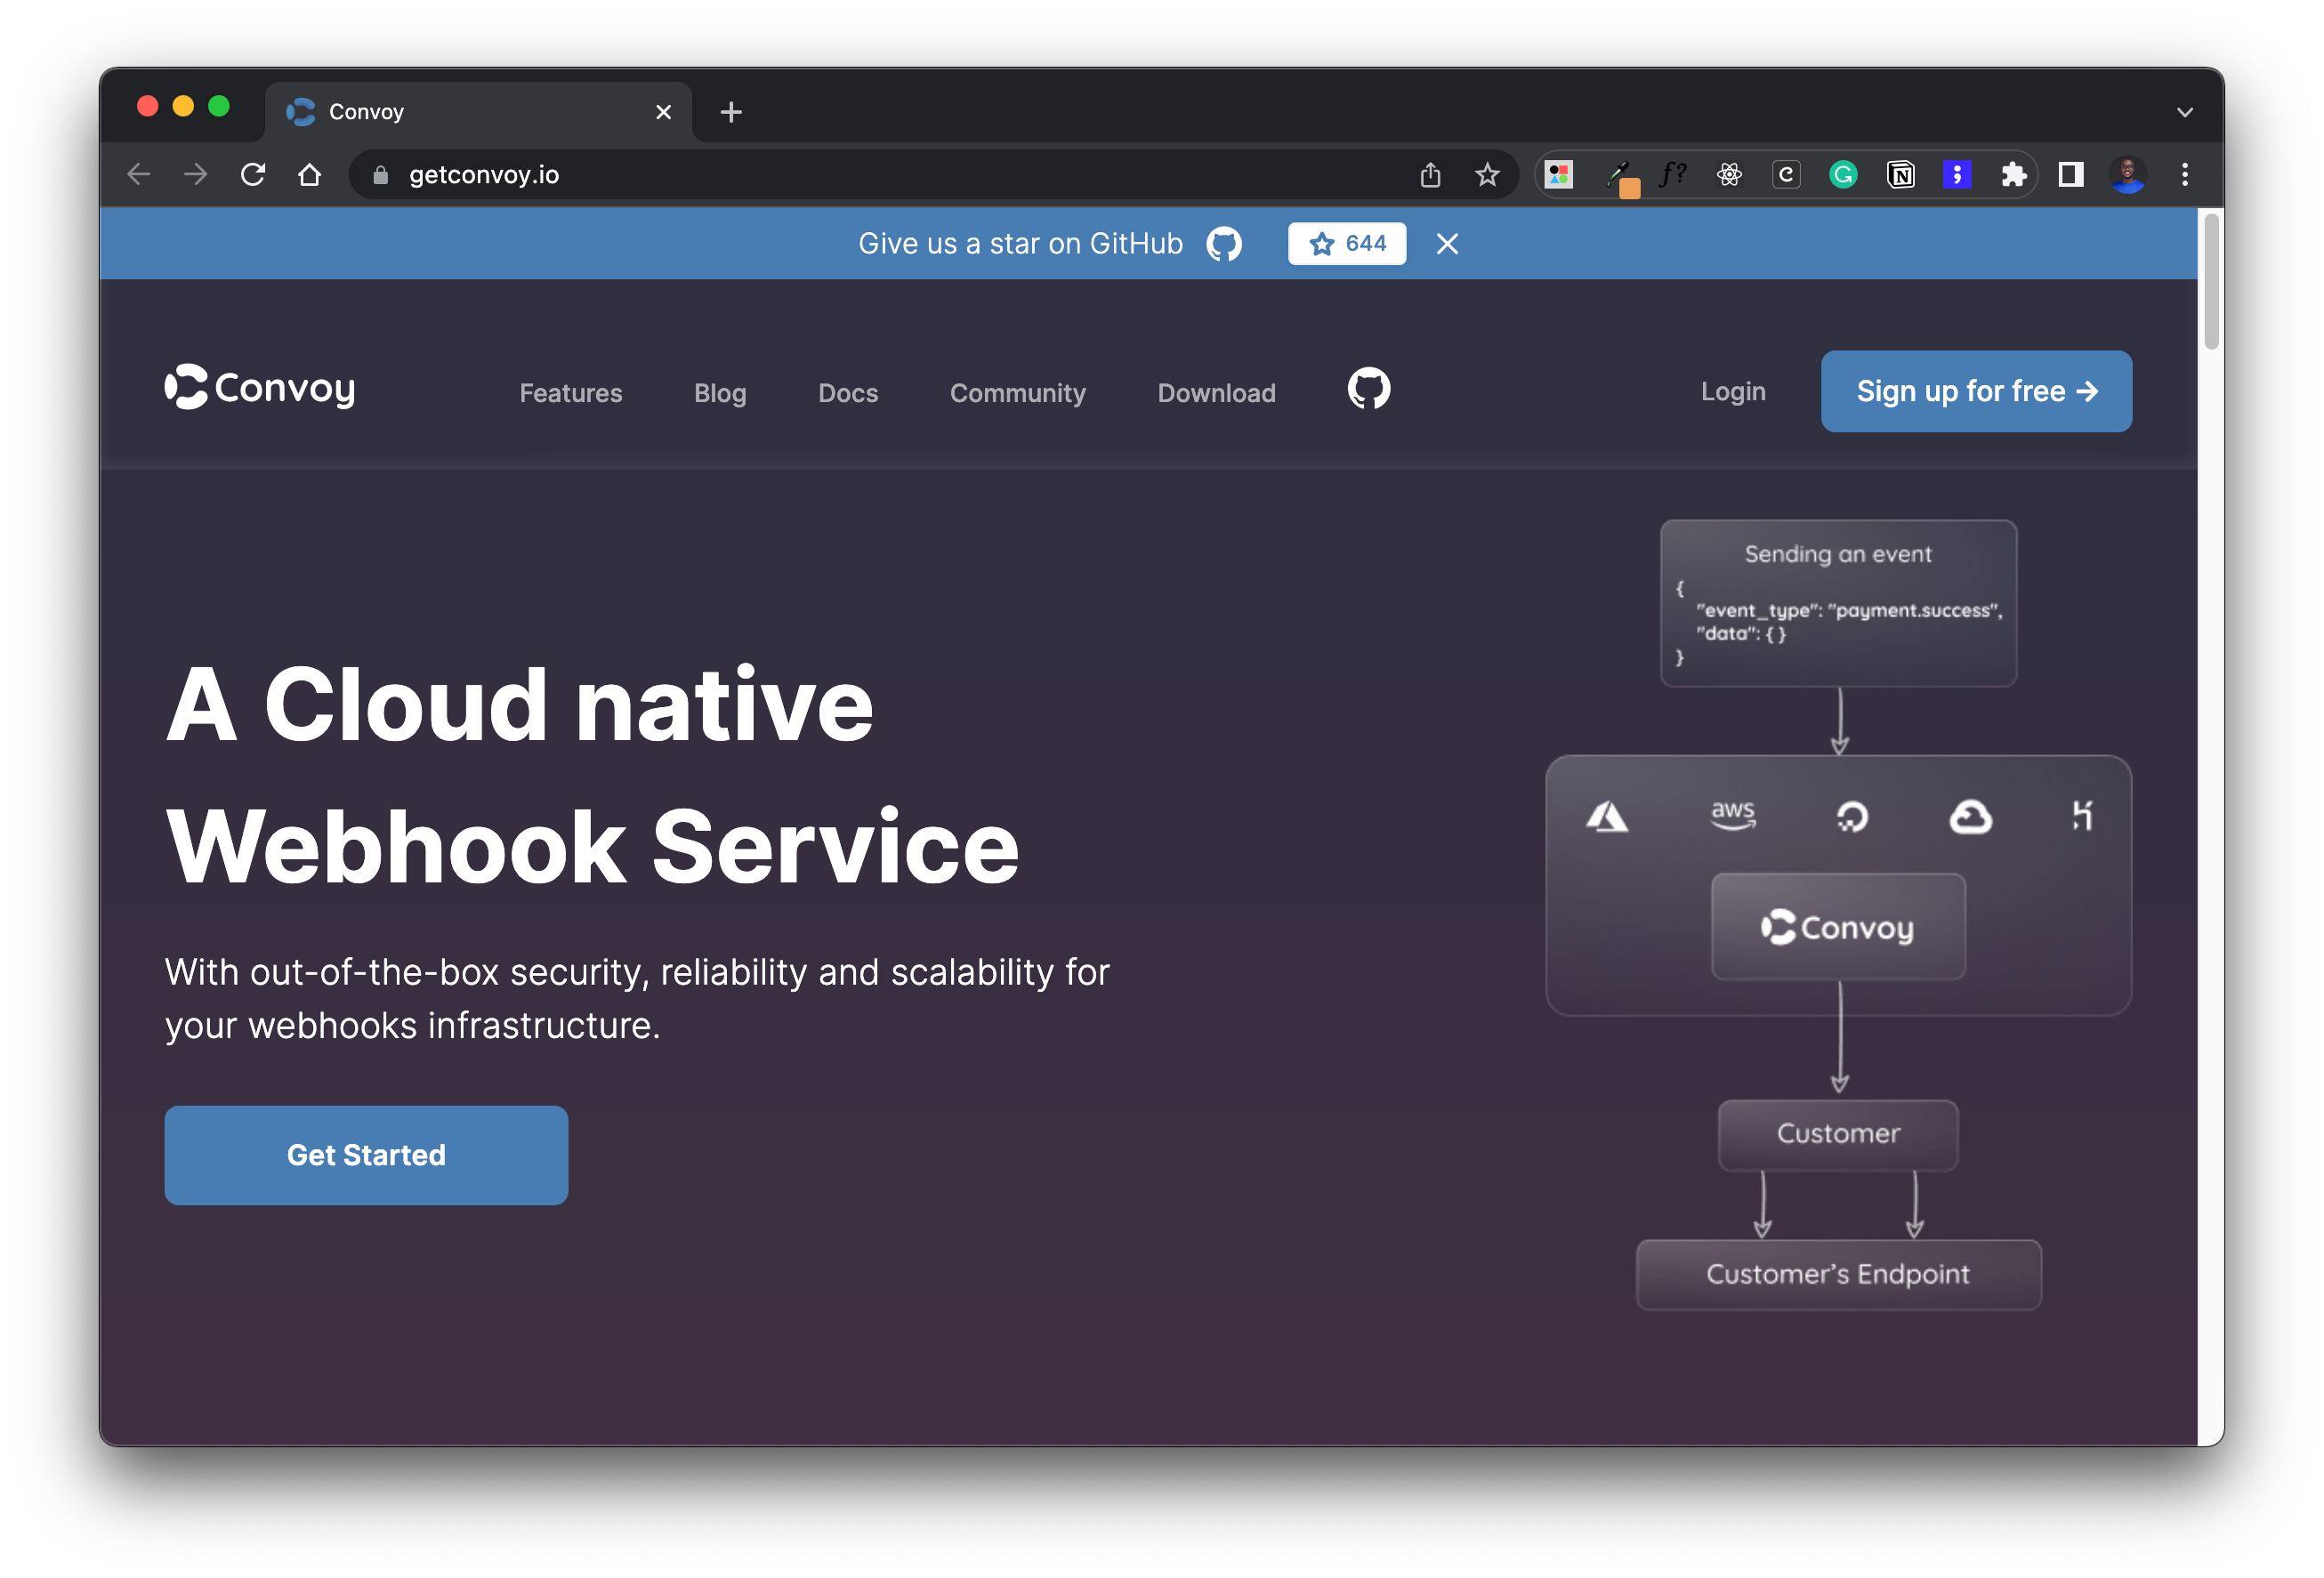
Task: Dismiss the GitHub star banner
Action: (x=1446, y=244)
